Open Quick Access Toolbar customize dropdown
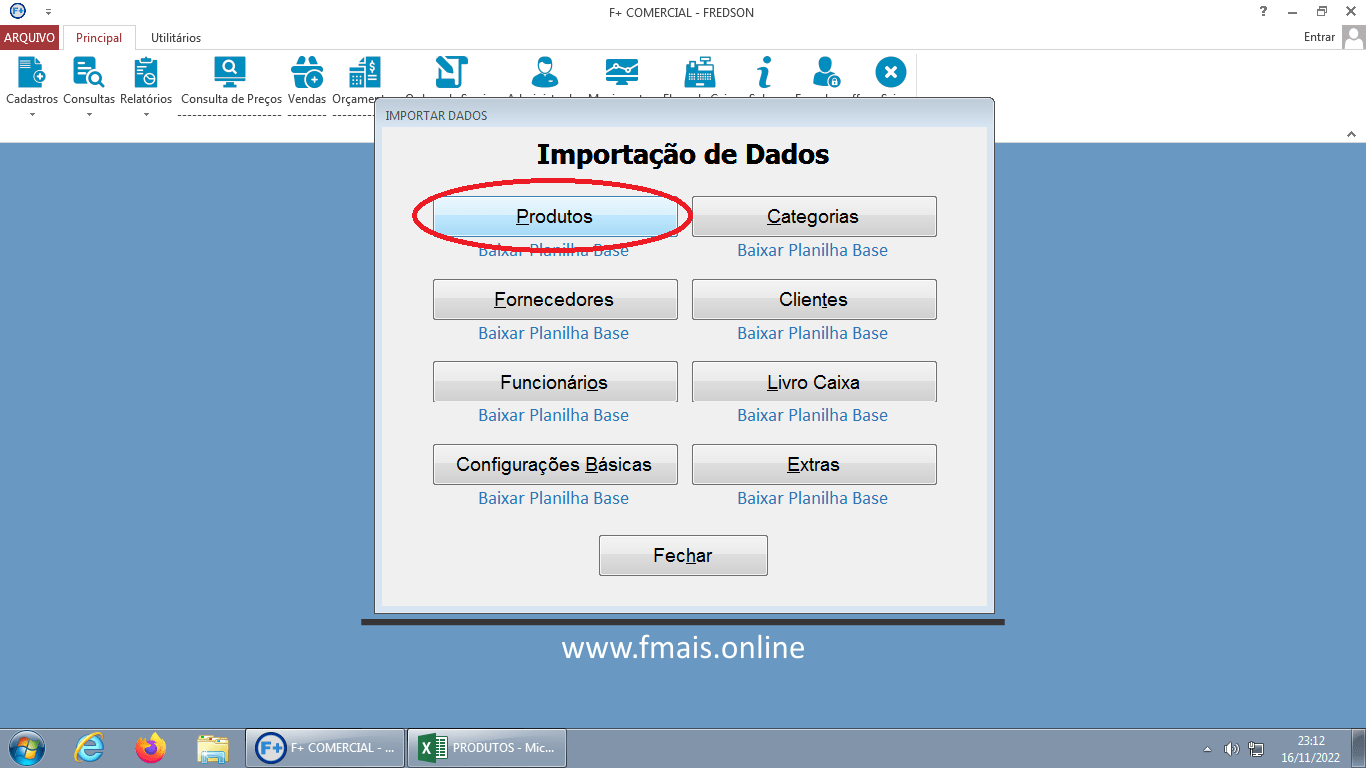 point(48,12)
